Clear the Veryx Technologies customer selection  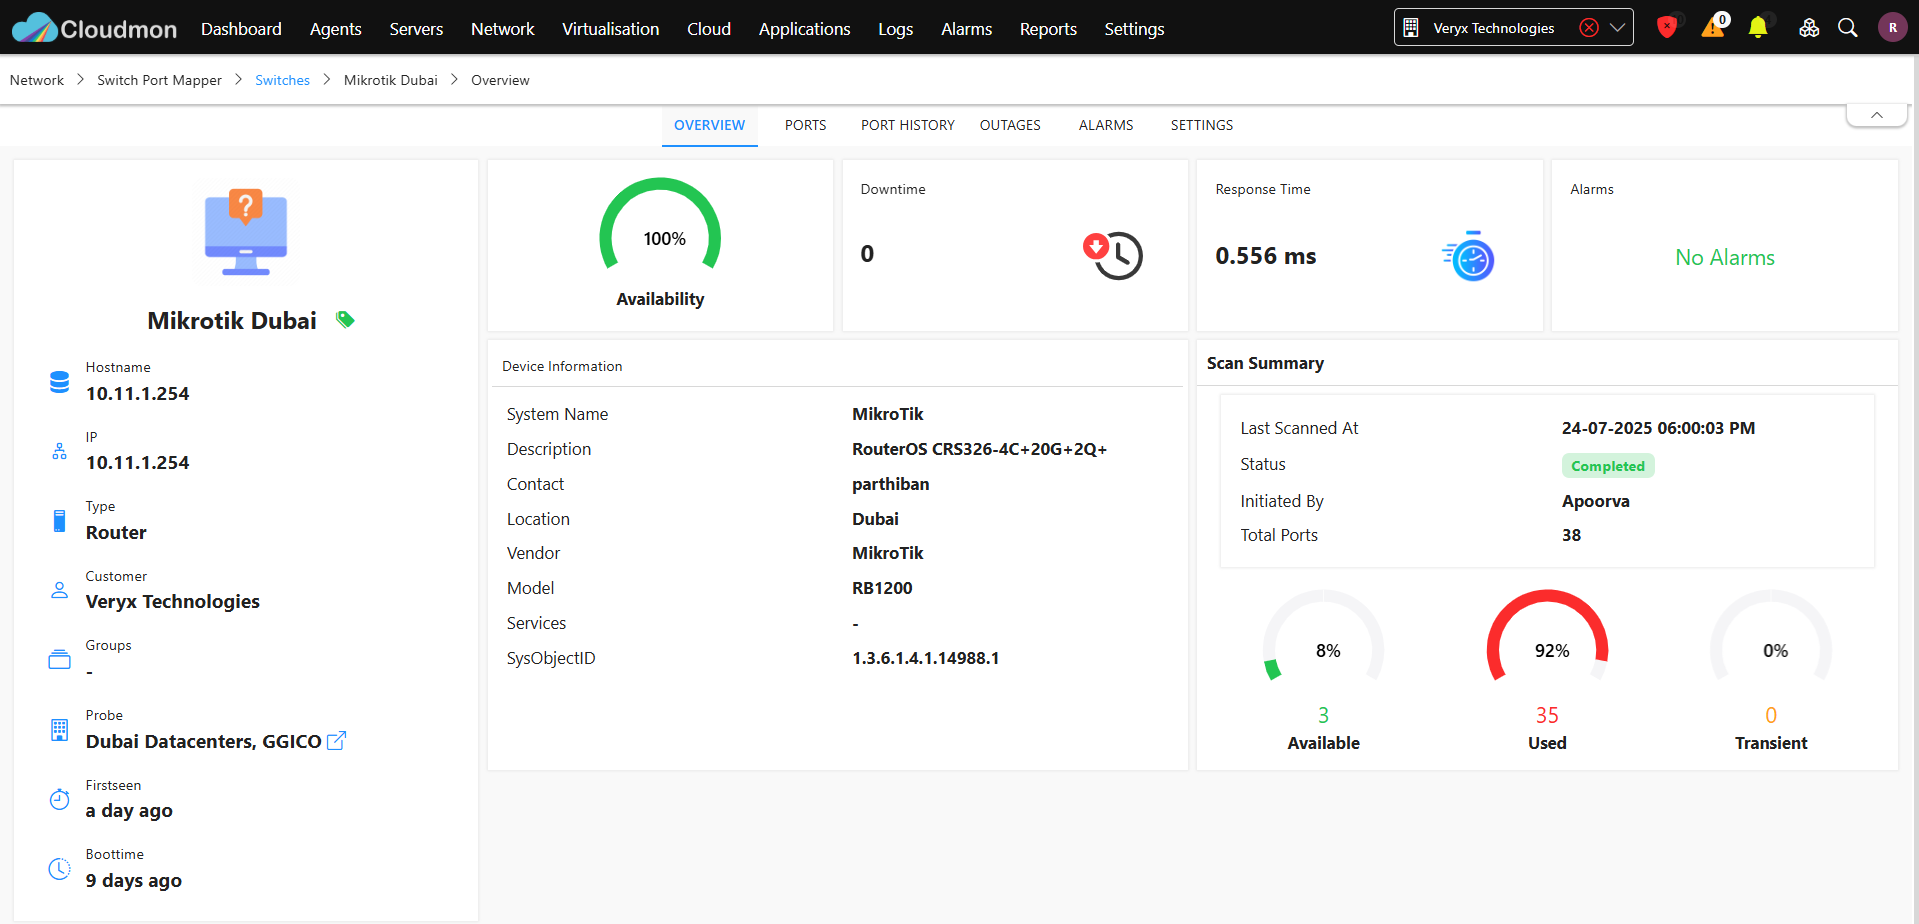tap(1589, 28)
